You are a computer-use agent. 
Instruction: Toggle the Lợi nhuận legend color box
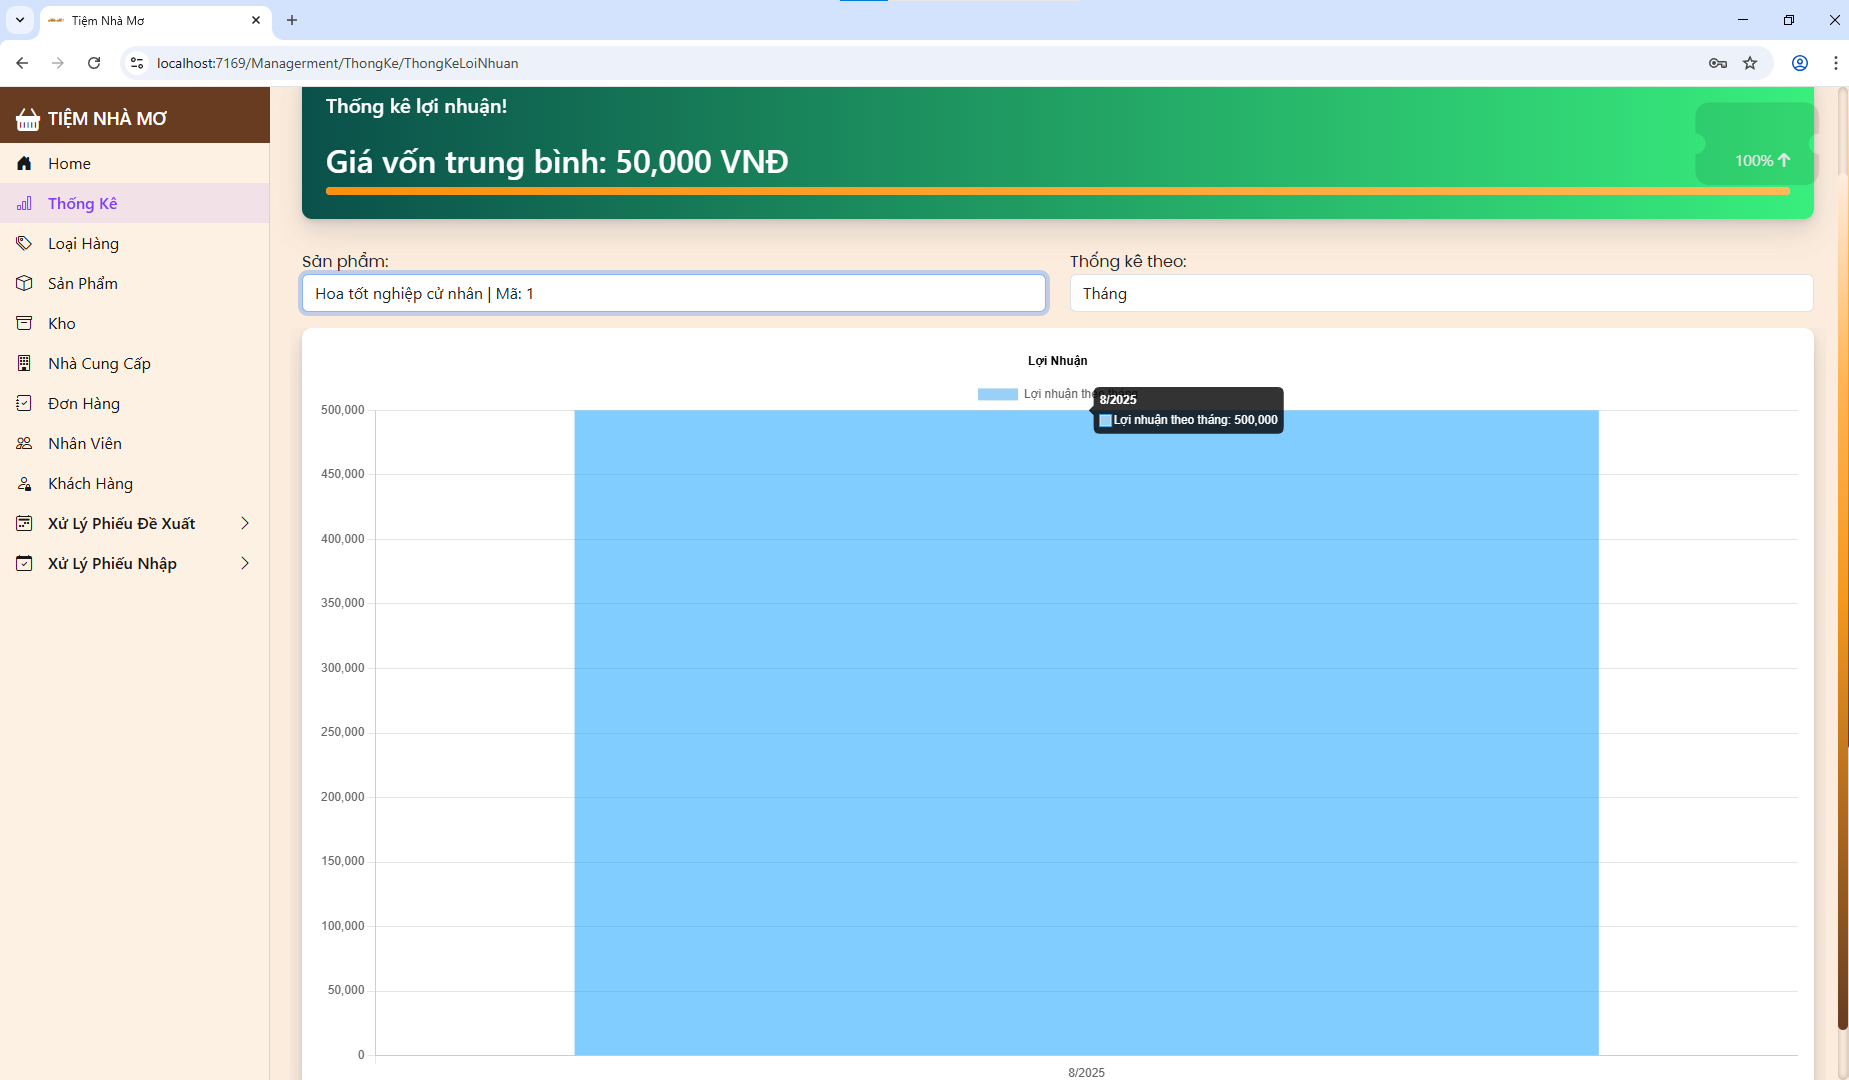point(997,394)
